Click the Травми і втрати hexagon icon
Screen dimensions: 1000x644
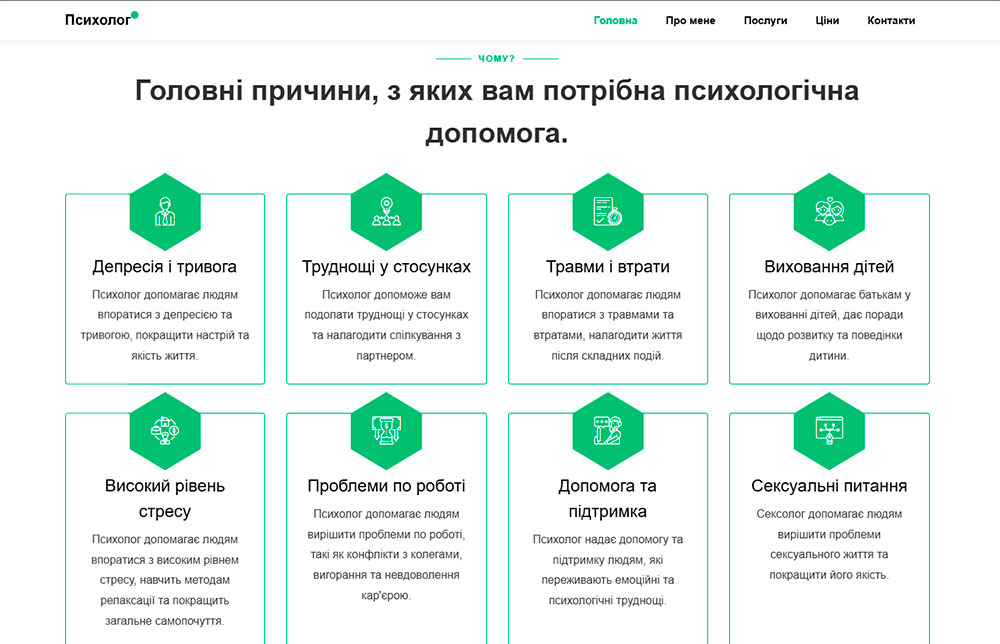click(x=608, y=212)
